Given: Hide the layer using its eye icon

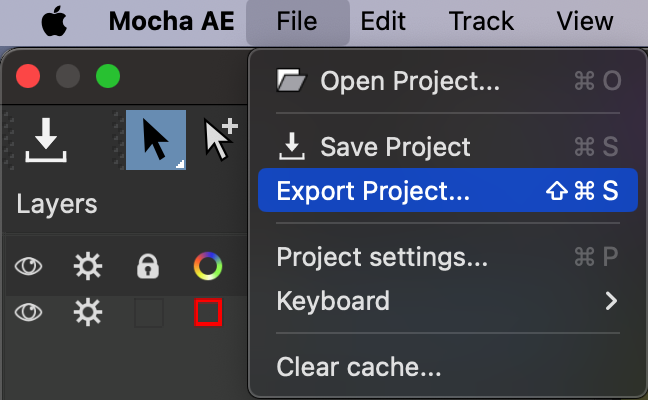Looking at the screenshot, I should tap(30, 313).
